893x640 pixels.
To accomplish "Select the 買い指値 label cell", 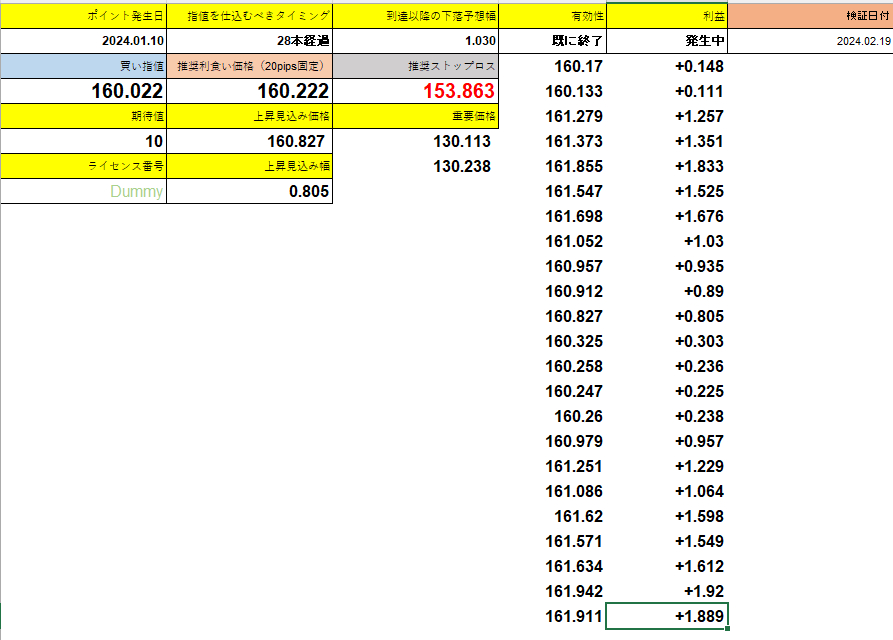I will pos(84,66).
